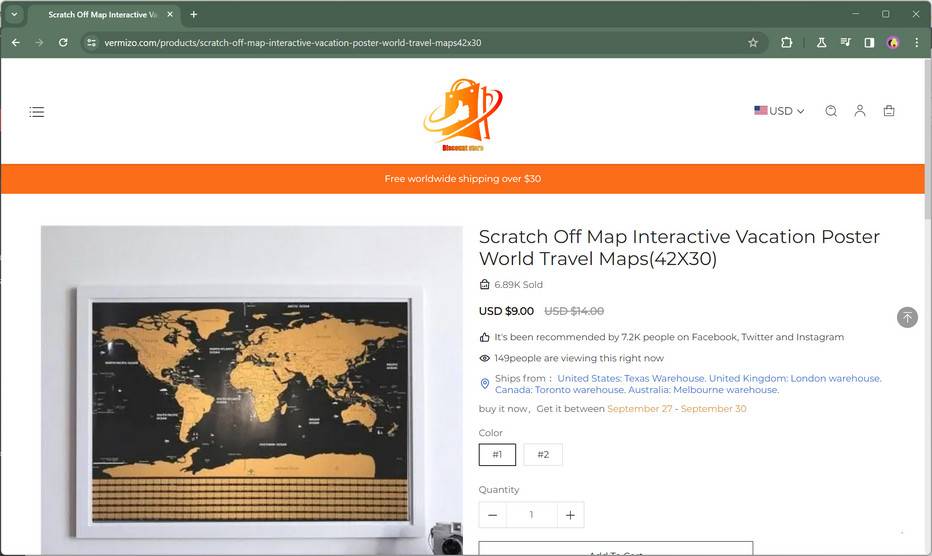Reload the page
Screen dimensions: 932x556
pyautogui.click(x=63, y=43)
